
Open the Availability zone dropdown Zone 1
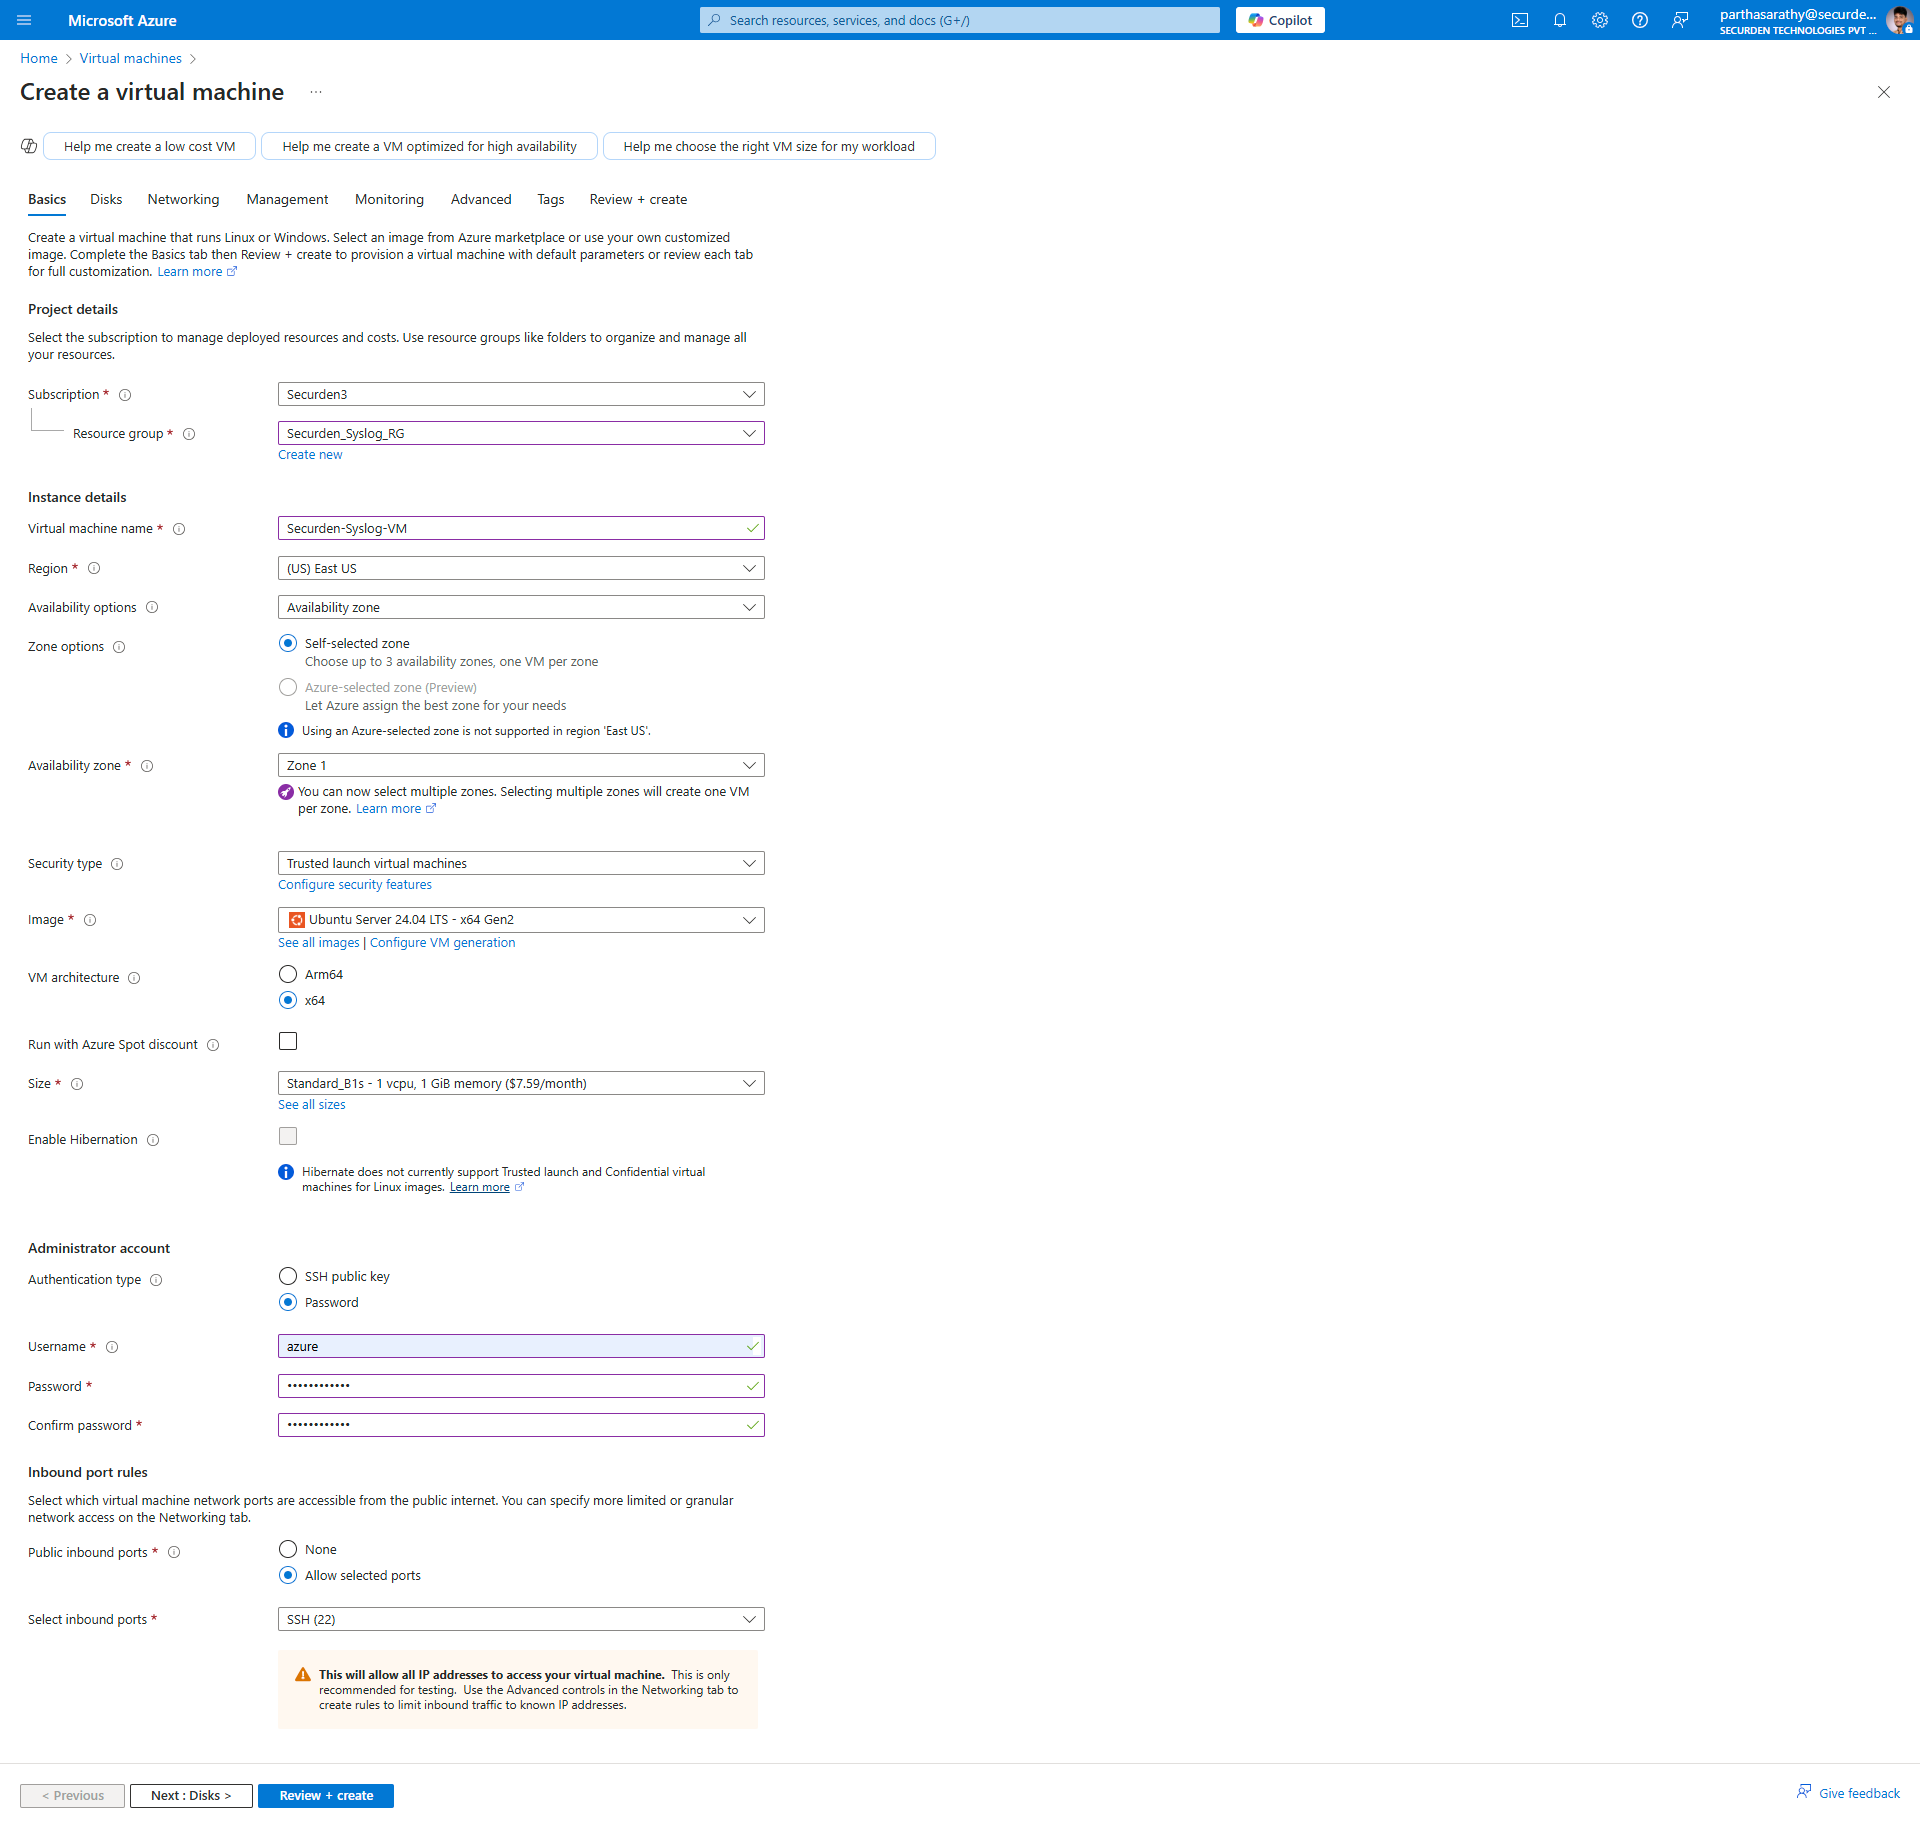(x=521, y=765)
